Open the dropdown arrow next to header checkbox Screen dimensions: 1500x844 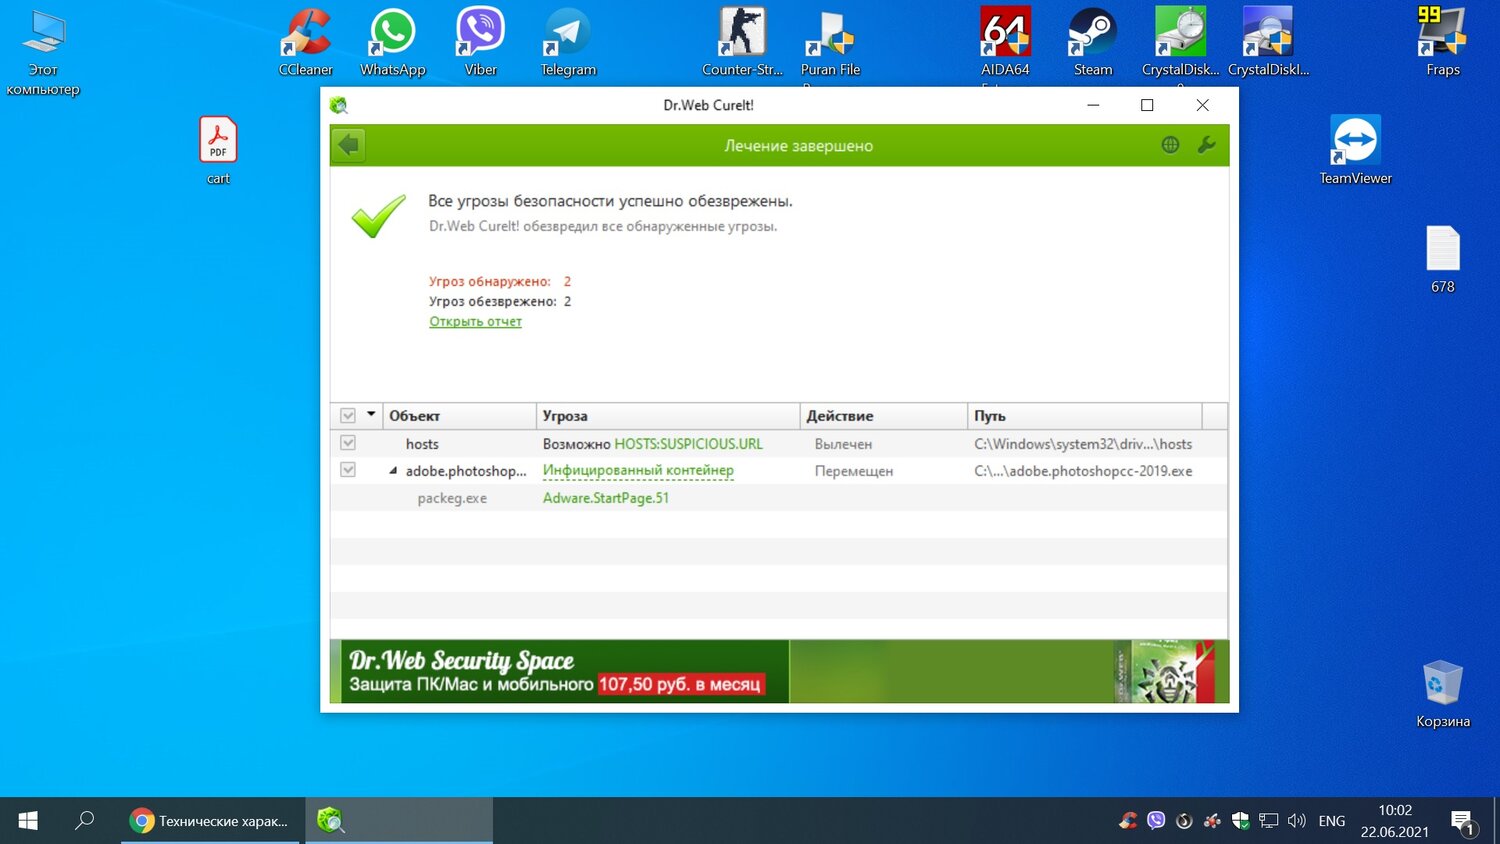click(371, 414)
